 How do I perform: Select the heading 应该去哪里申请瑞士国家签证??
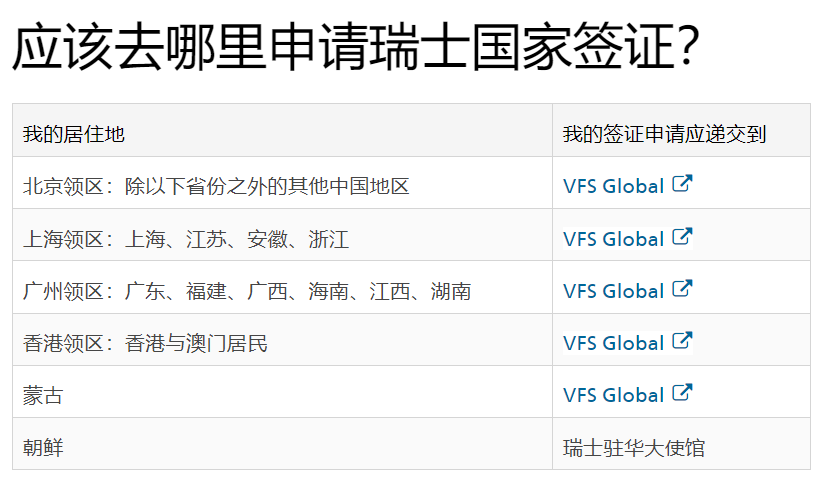[356, 46]
